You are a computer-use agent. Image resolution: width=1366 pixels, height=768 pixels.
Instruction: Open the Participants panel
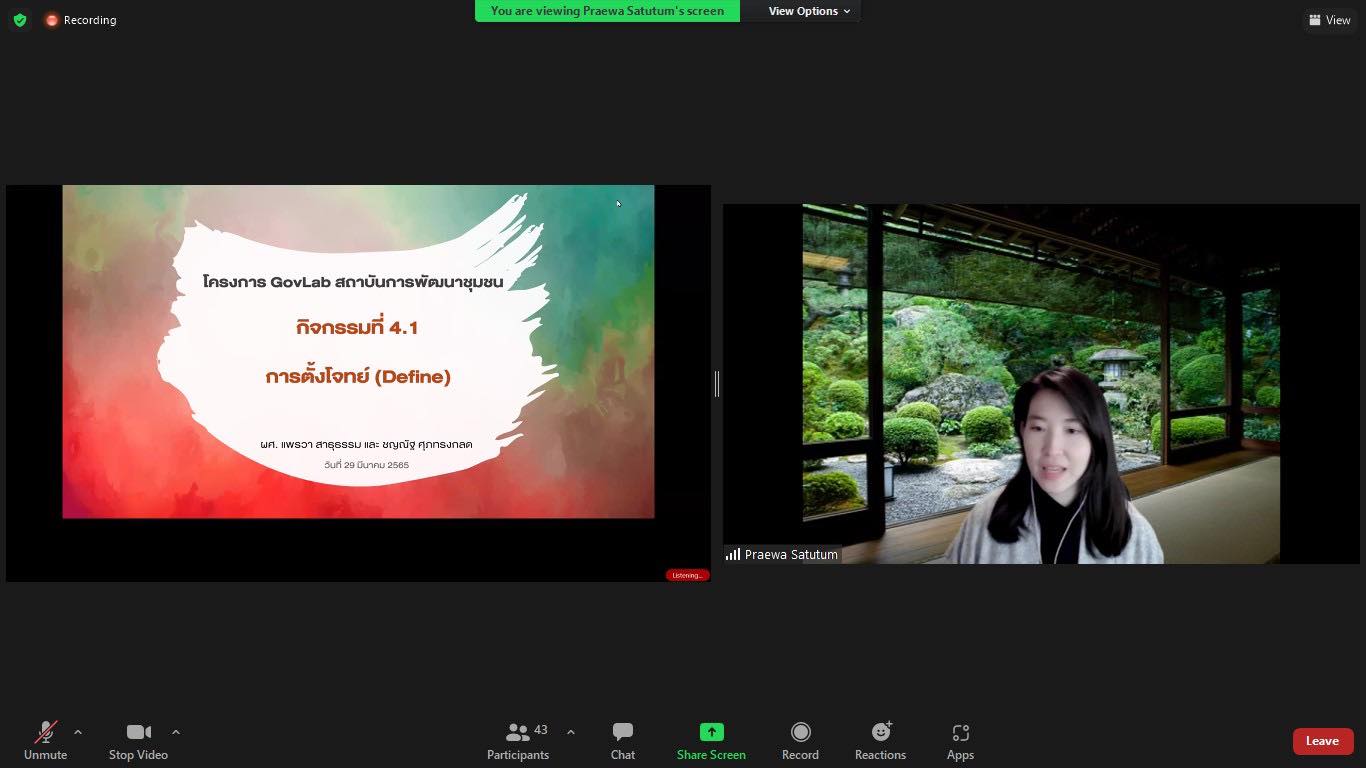pyautogui.click(x=518, y=741)
